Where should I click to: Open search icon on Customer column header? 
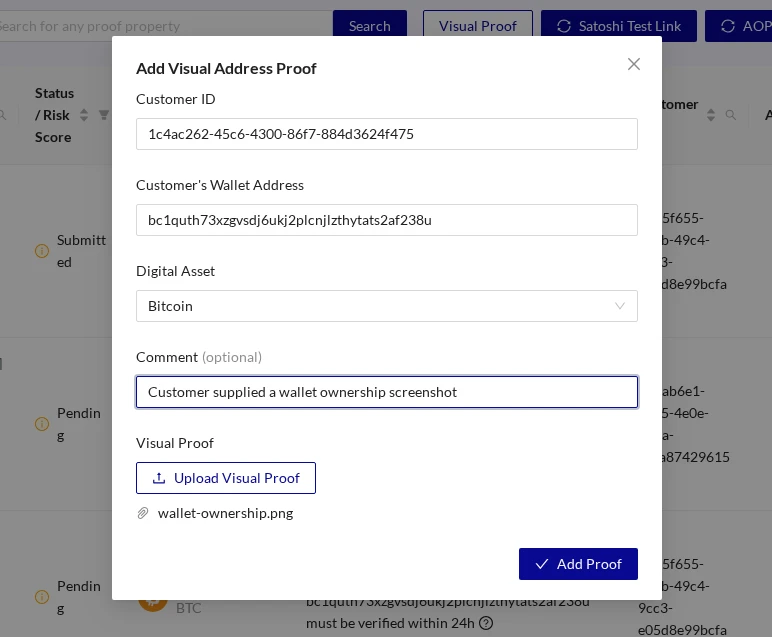[731, 115]
